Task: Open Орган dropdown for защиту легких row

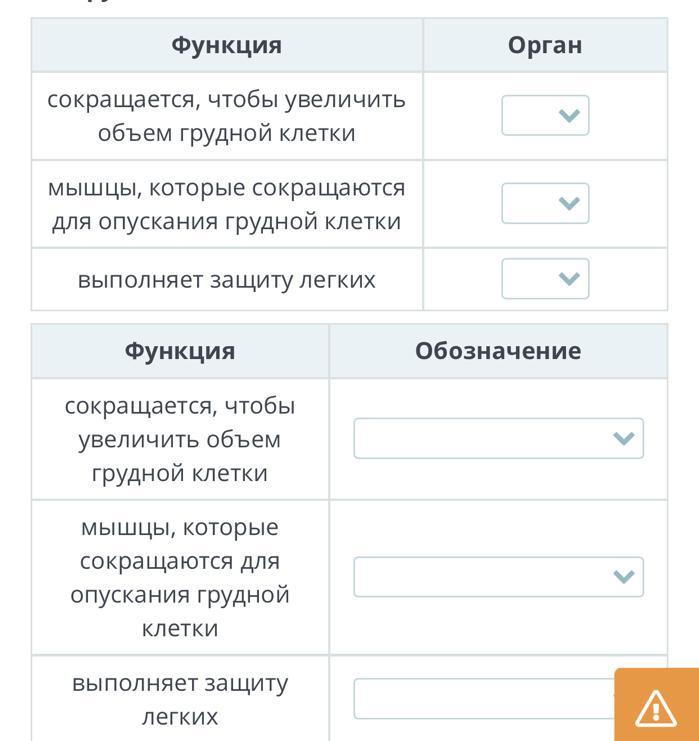Action: click(545, 279)
